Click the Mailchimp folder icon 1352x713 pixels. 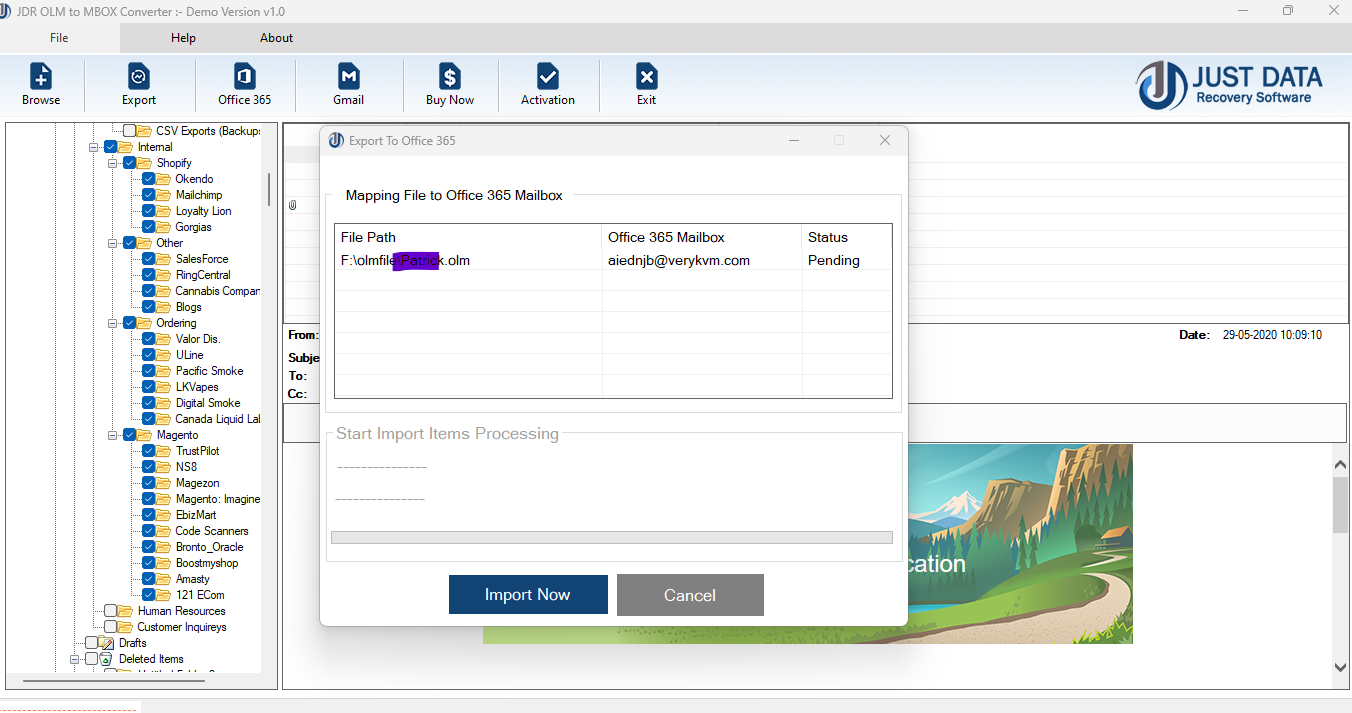[164, 195]
